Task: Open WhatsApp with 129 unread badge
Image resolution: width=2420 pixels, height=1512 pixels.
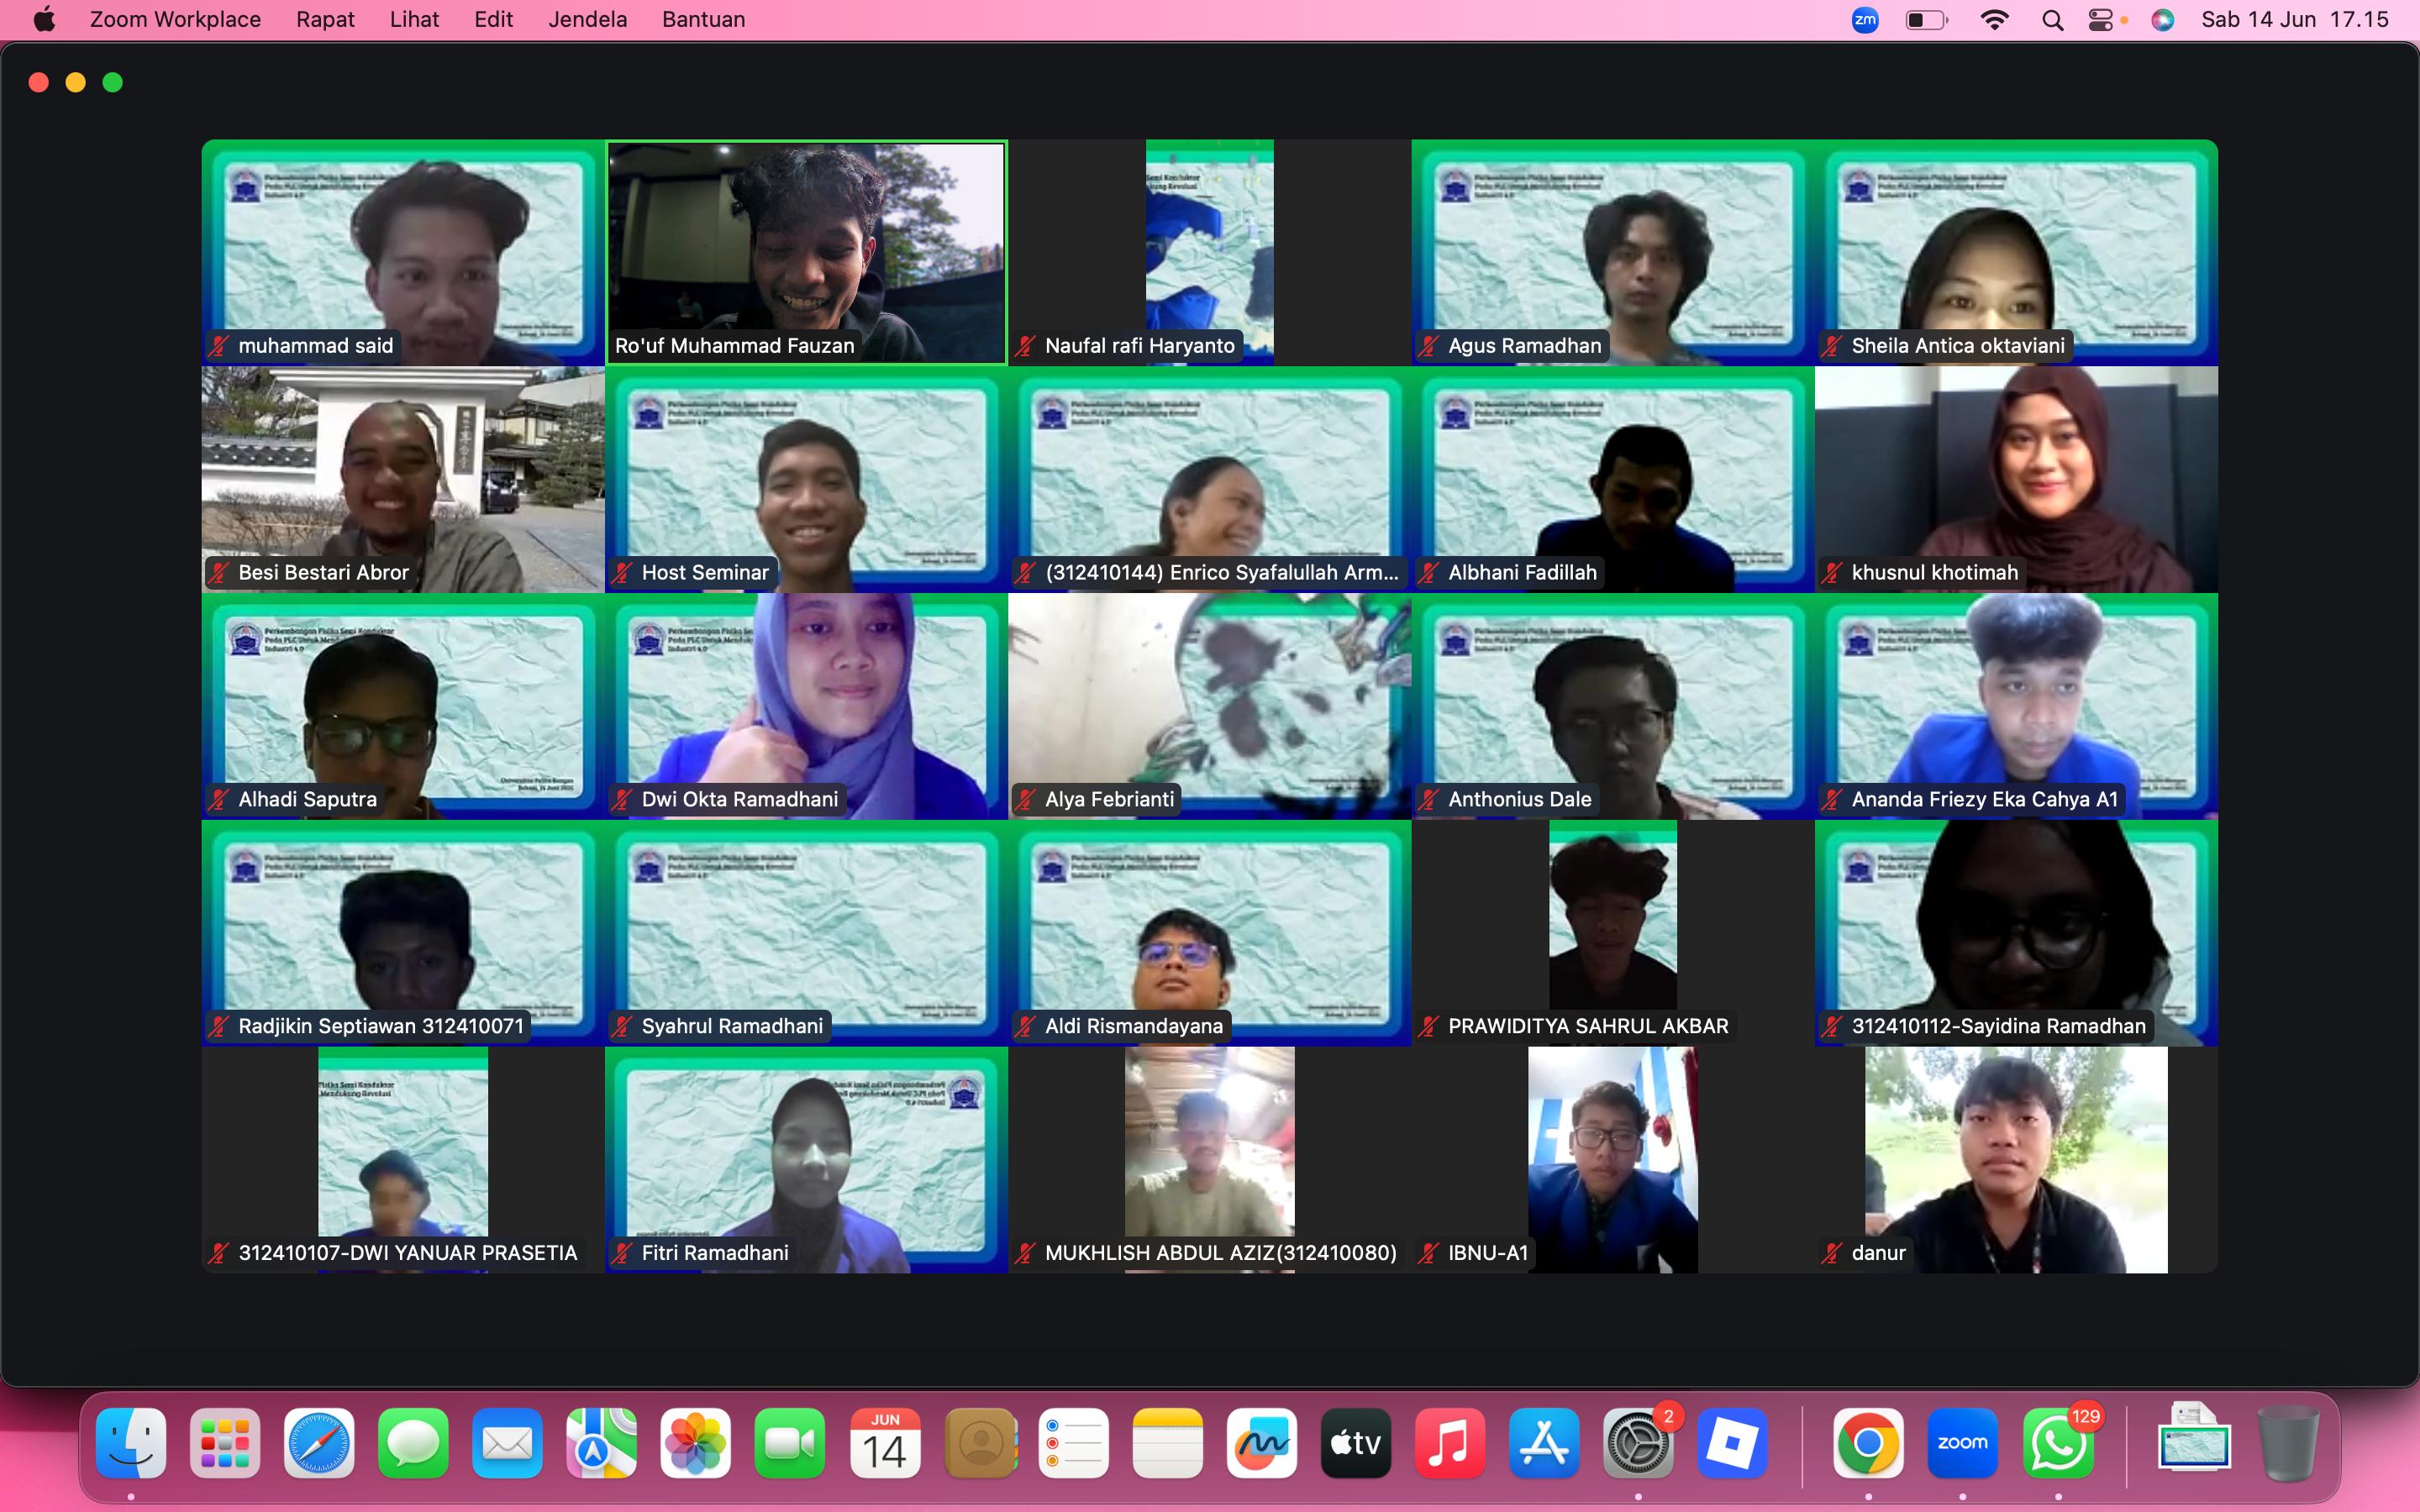Action: (x=2057, y=1443)
